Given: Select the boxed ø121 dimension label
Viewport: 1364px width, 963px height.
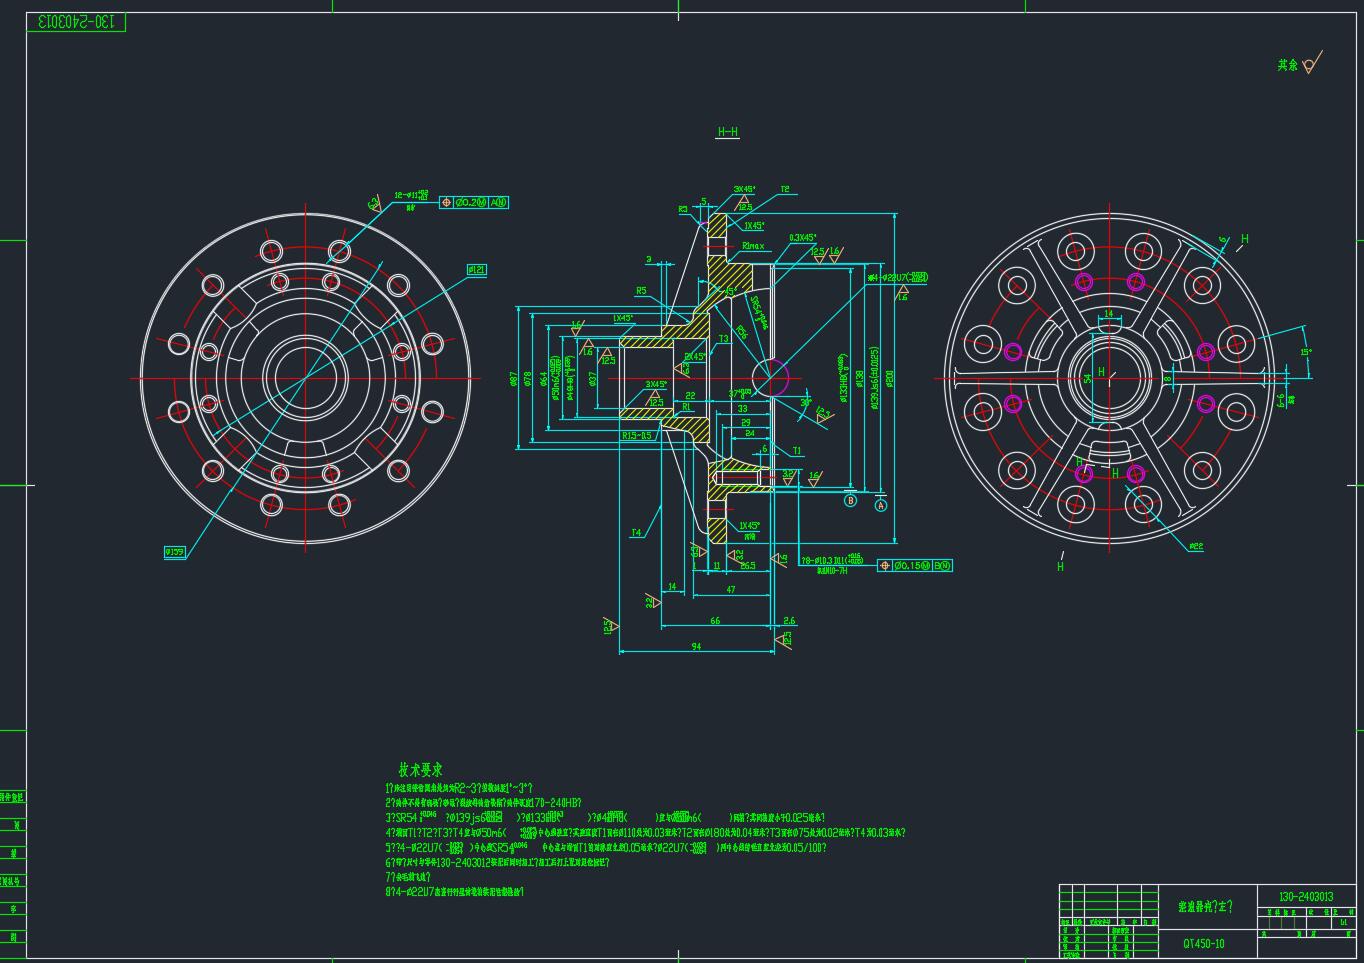Looking at the screenshot, I should (x=477, y=270).
